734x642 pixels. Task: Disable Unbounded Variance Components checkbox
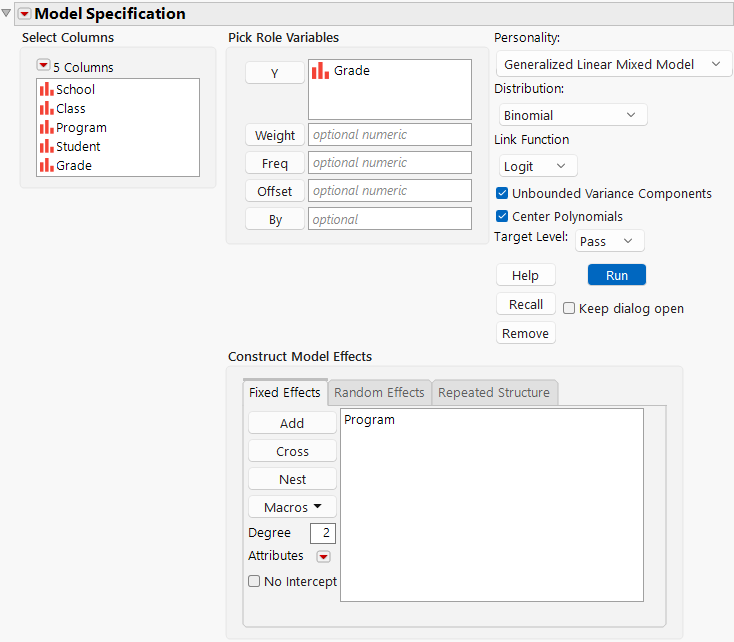pyautogui.click(x=502, y=194)
